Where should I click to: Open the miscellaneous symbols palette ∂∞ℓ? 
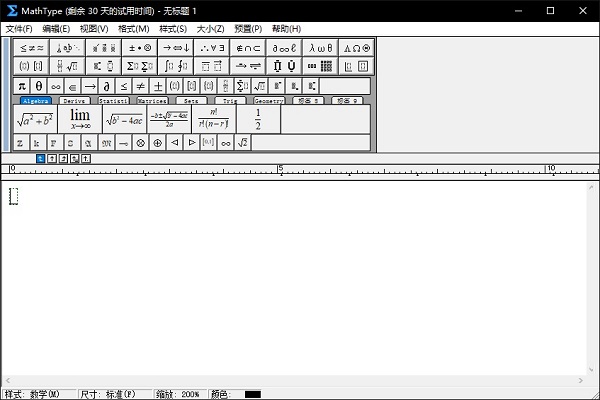[x=284, y=48]
